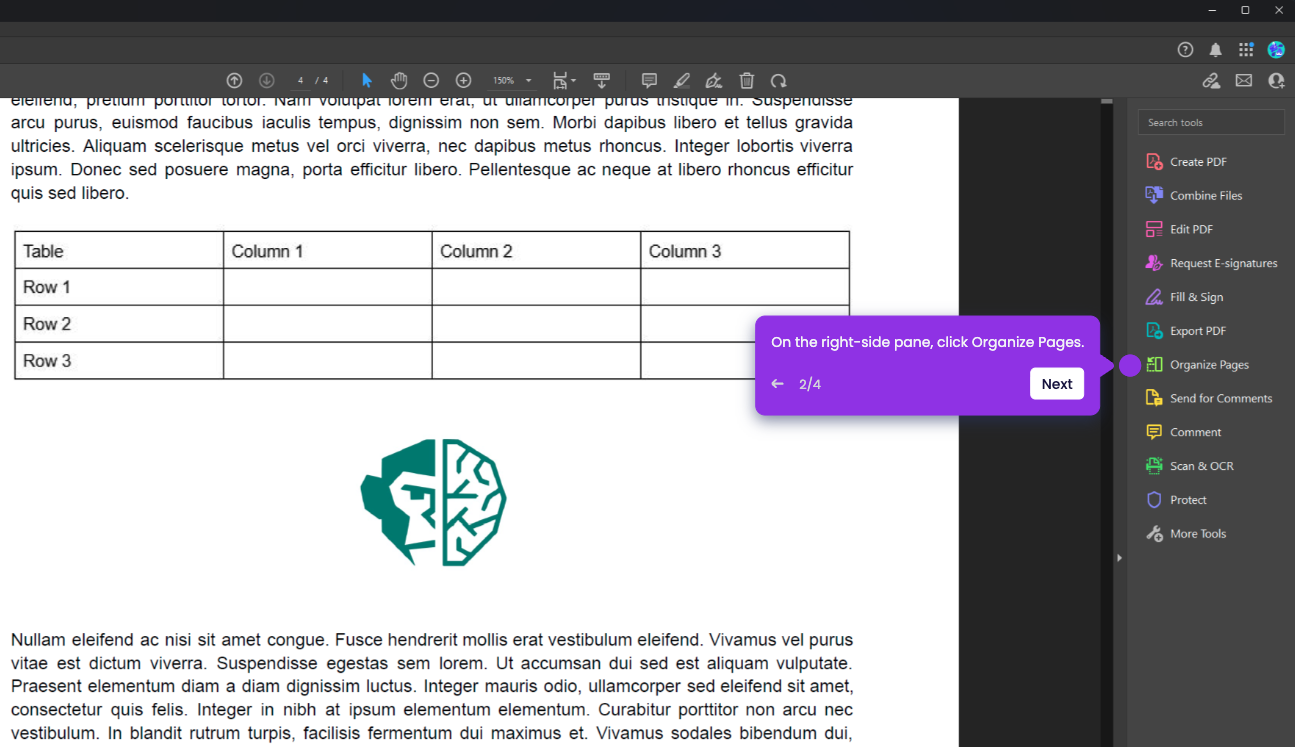This screenshot has height=747, width=1295.
Task: Activate the Hand pan tool
Action: coord(398,80)
